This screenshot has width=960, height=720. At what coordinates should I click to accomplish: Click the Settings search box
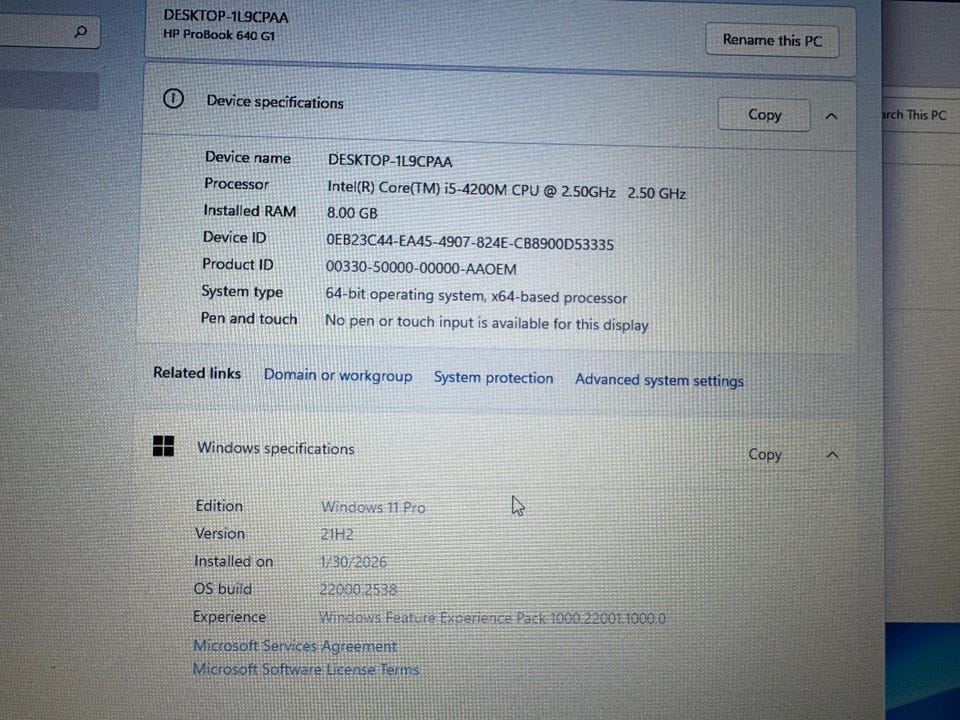[x=49, y=31]
